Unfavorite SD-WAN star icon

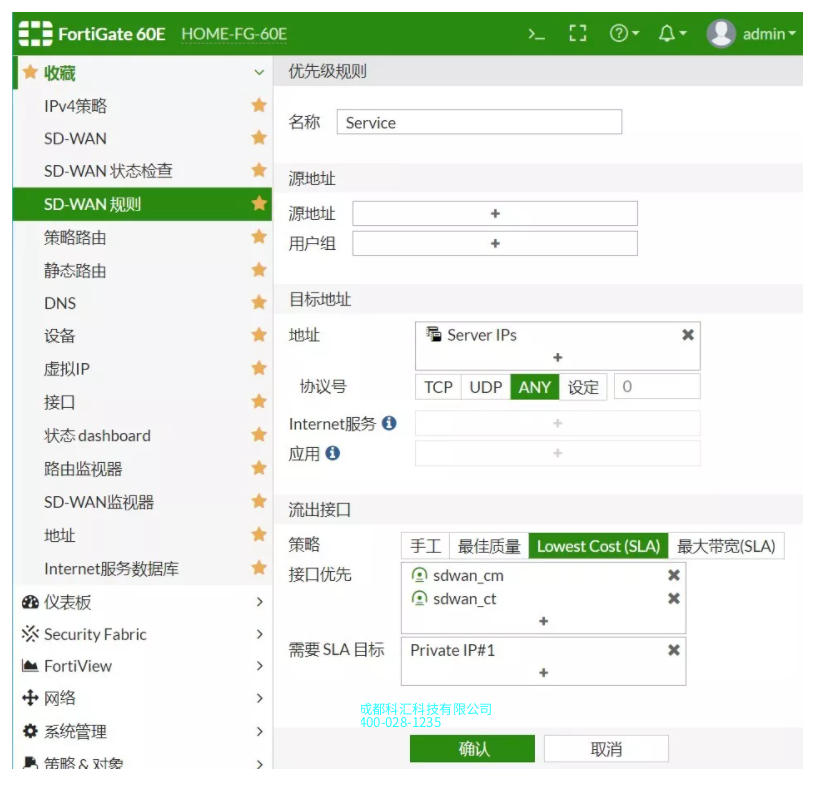(259, 138)
